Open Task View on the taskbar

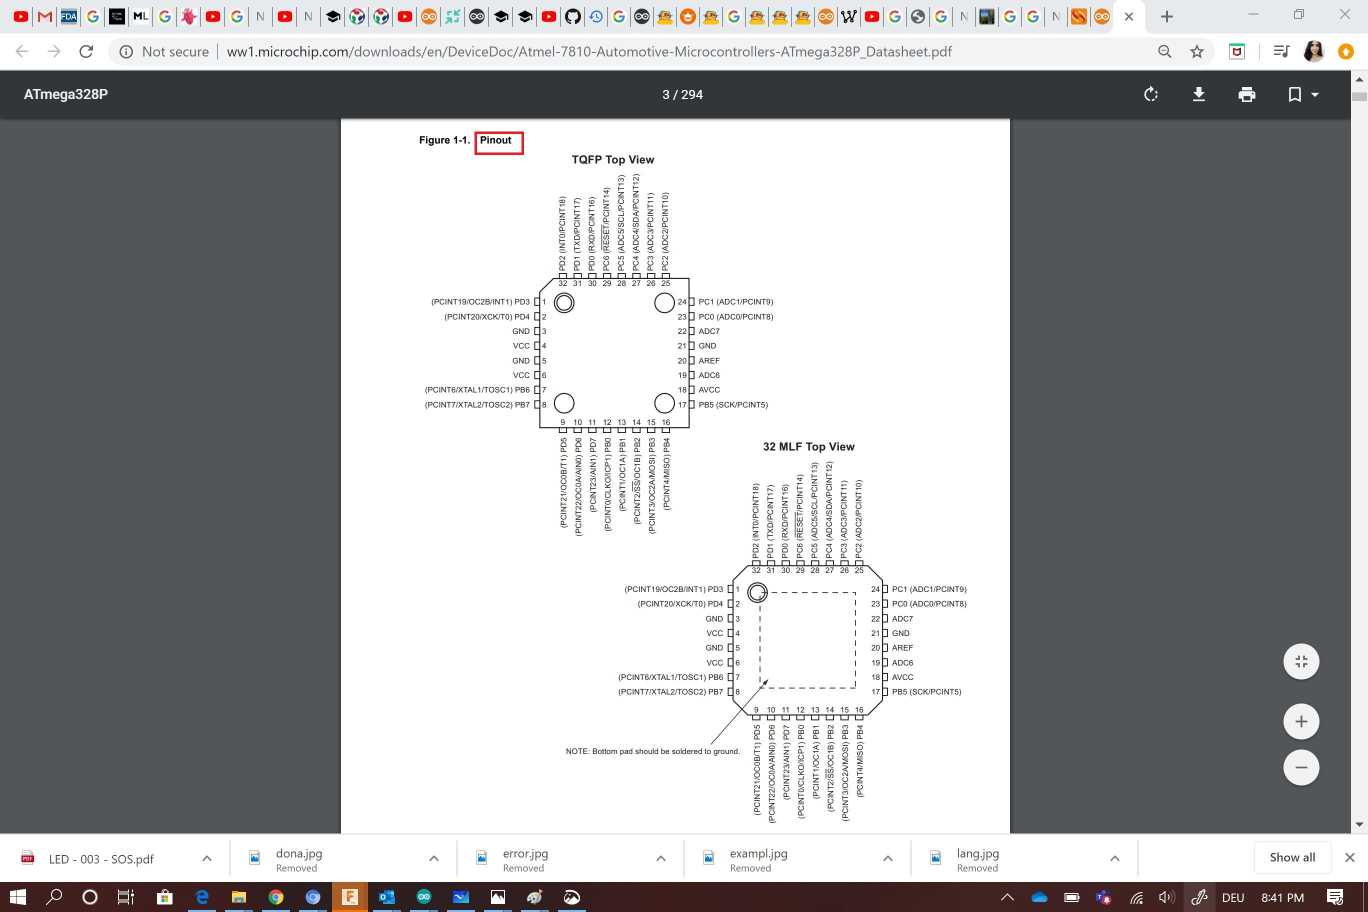tap(126, 897)
